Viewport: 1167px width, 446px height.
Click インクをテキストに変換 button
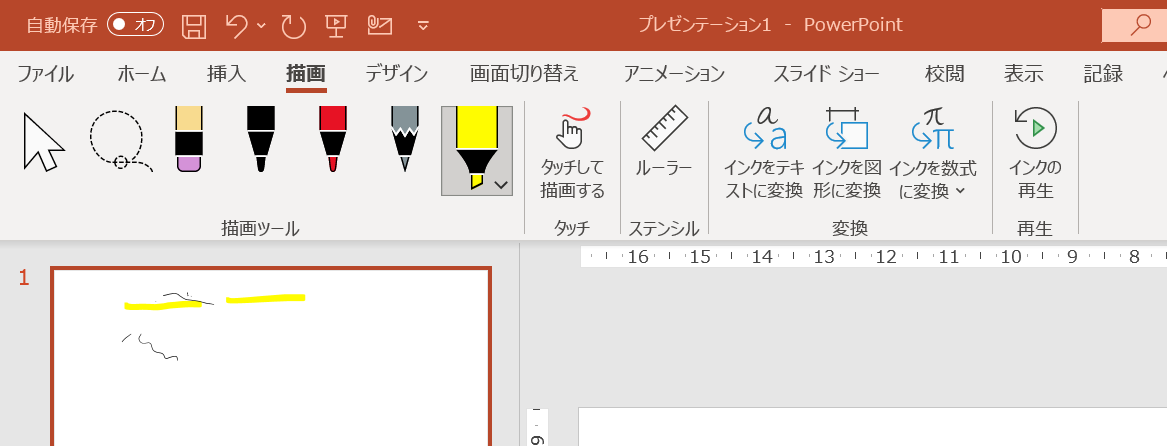[764, 154]
